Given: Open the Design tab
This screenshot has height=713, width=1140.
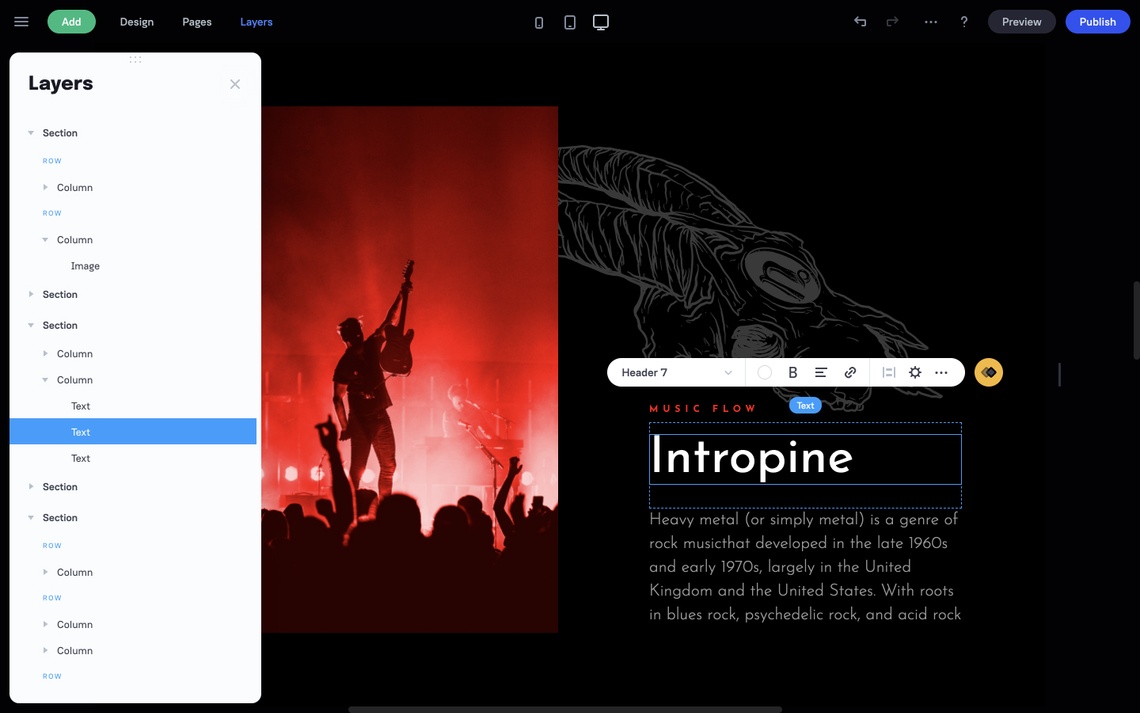Looking at the screenshot, I should pyautogui.click(x=137, y=22).
